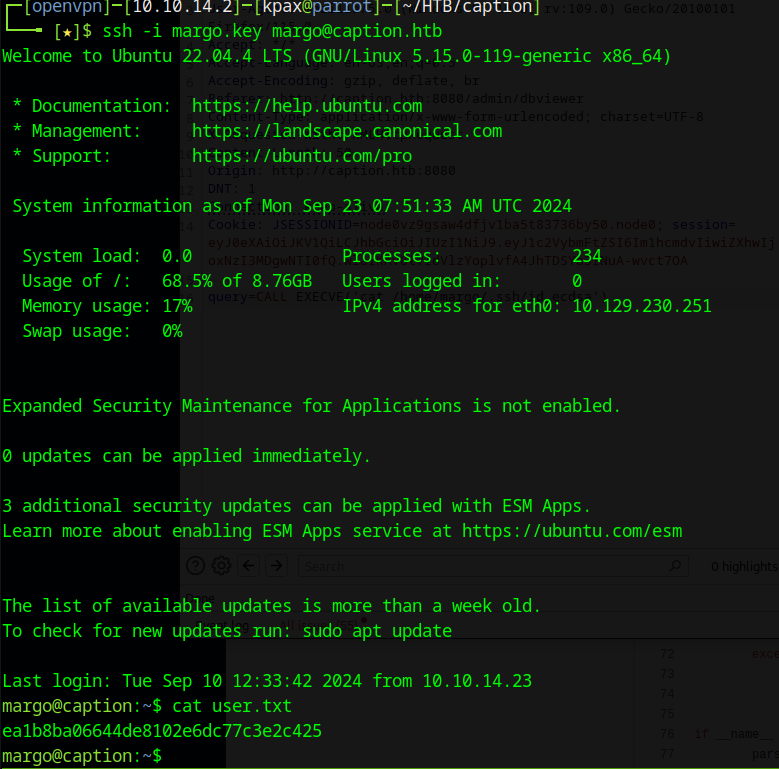The image size is (779, 769).
Task: Open the settings gear icon
Action: [221, 566]
